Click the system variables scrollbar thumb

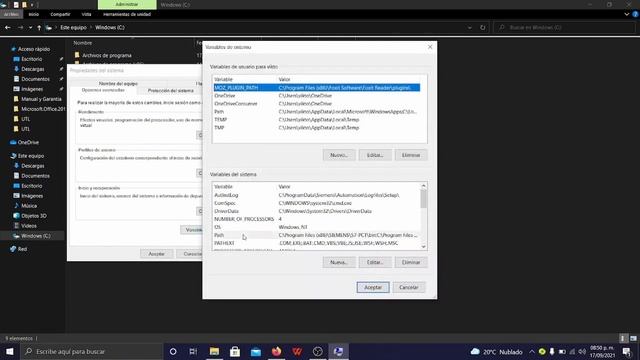(x=423, y=200)
